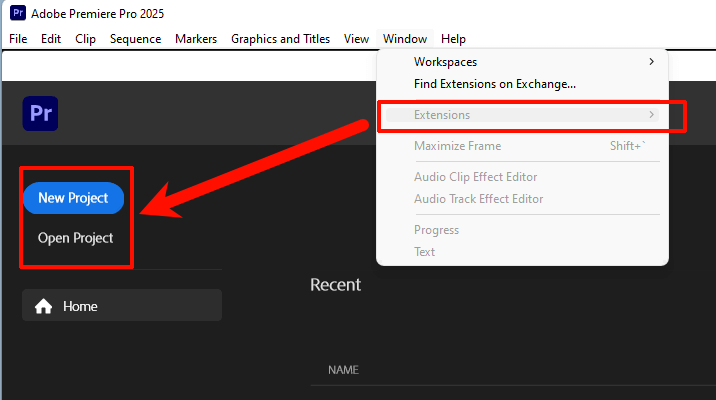This screenshot has width=716, height=400.
Task: Click the large Pr logo on Home screen
Action: (41, 113)
